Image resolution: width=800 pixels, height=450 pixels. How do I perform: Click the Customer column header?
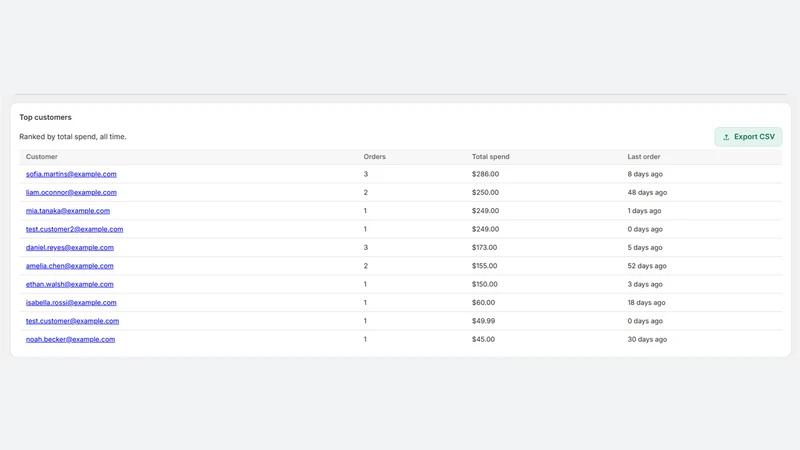tap(42, 157)
